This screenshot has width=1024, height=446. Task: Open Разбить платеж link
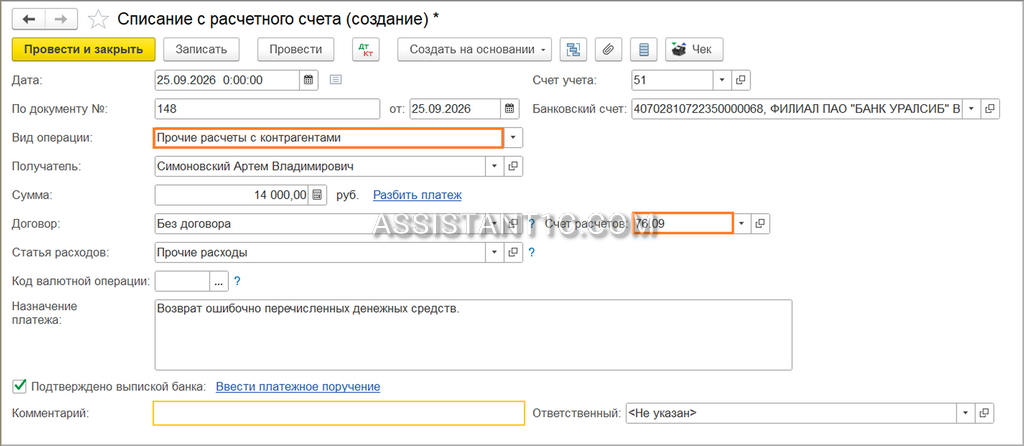(417, 195)
